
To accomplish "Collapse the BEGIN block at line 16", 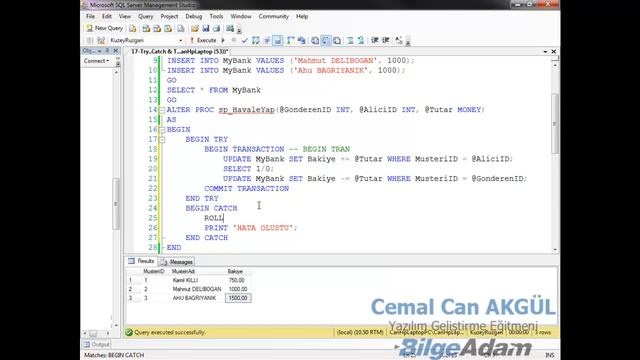I will click(x=162, y=130).
